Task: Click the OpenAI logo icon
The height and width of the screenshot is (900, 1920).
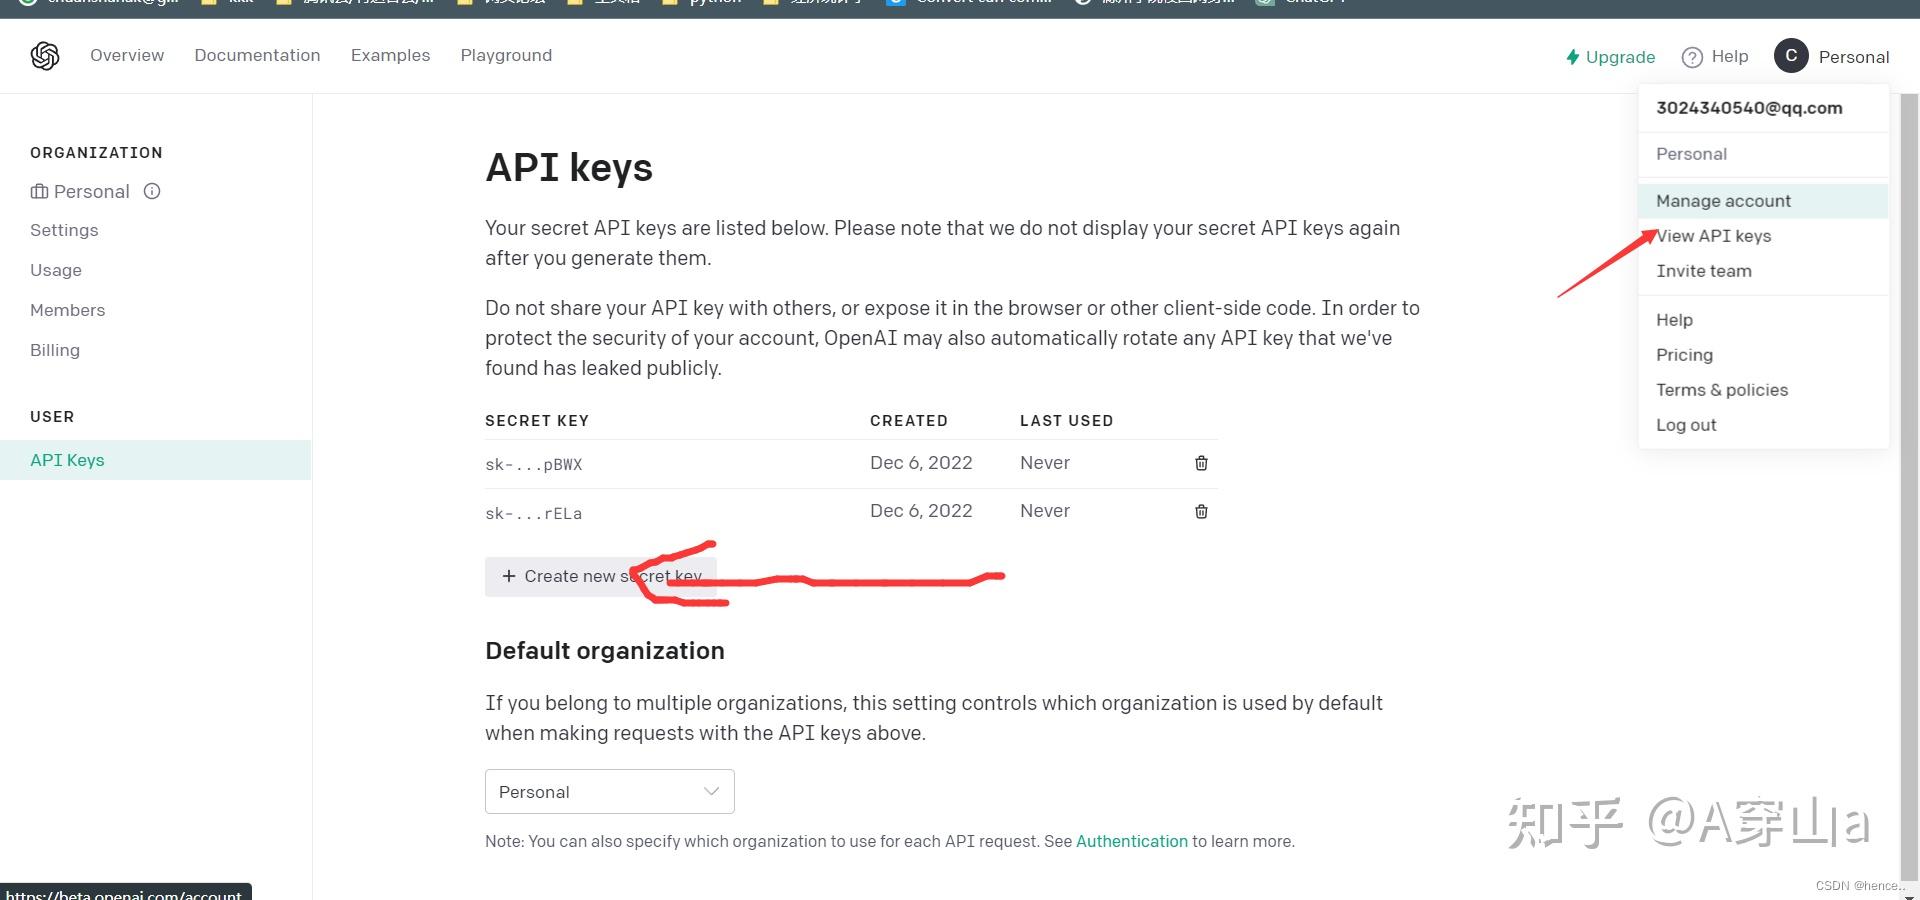Action: pos(45,56)
